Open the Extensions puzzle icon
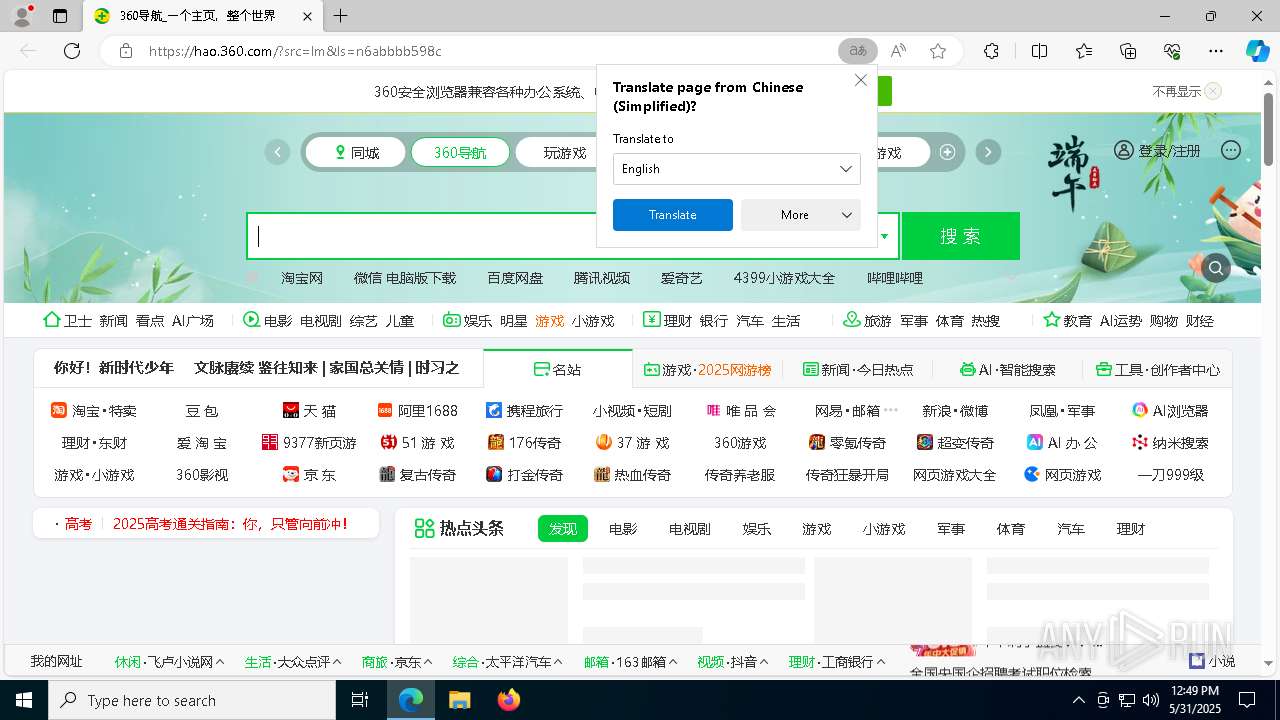 (991, 51)
